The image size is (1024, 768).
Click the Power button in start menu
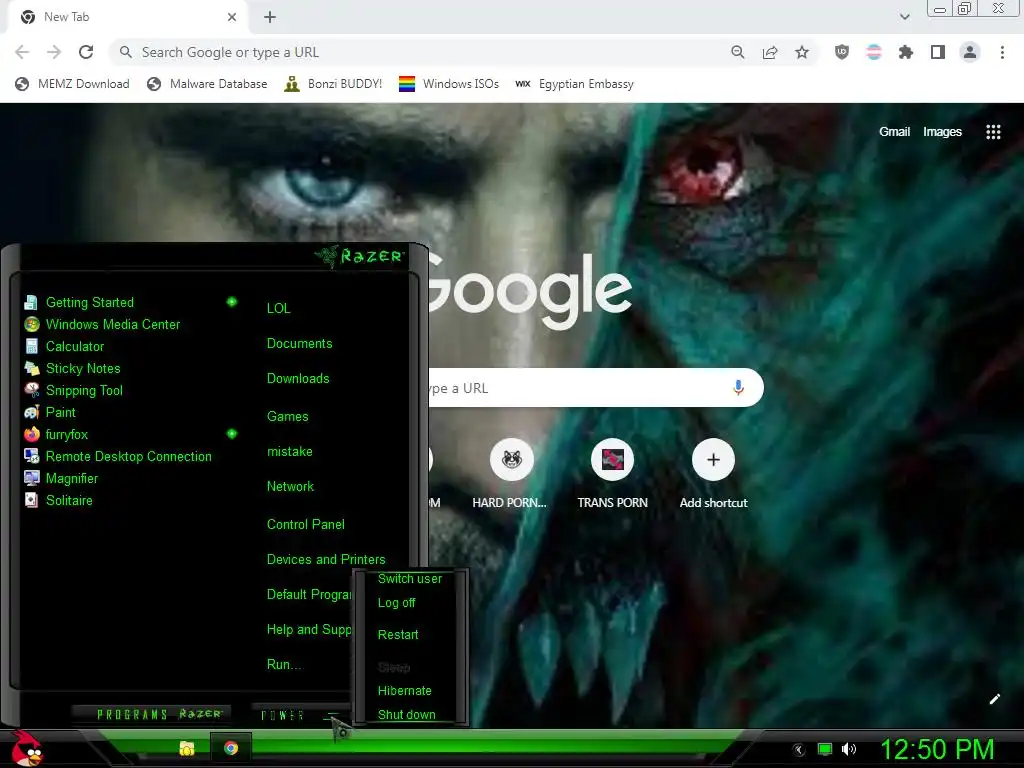[x=283, y=715]
